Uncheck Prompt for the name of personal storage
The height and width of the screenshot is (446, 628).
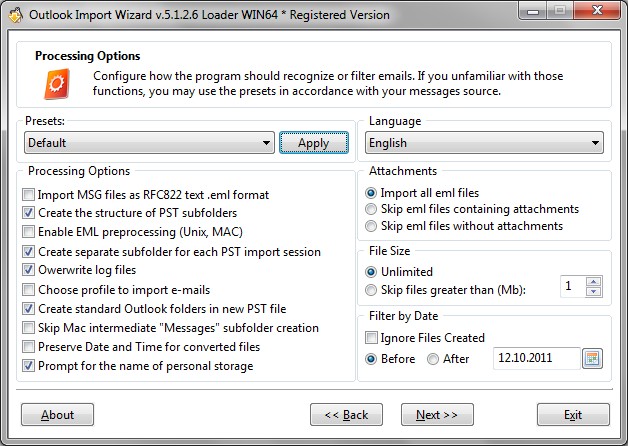(28, 366)
